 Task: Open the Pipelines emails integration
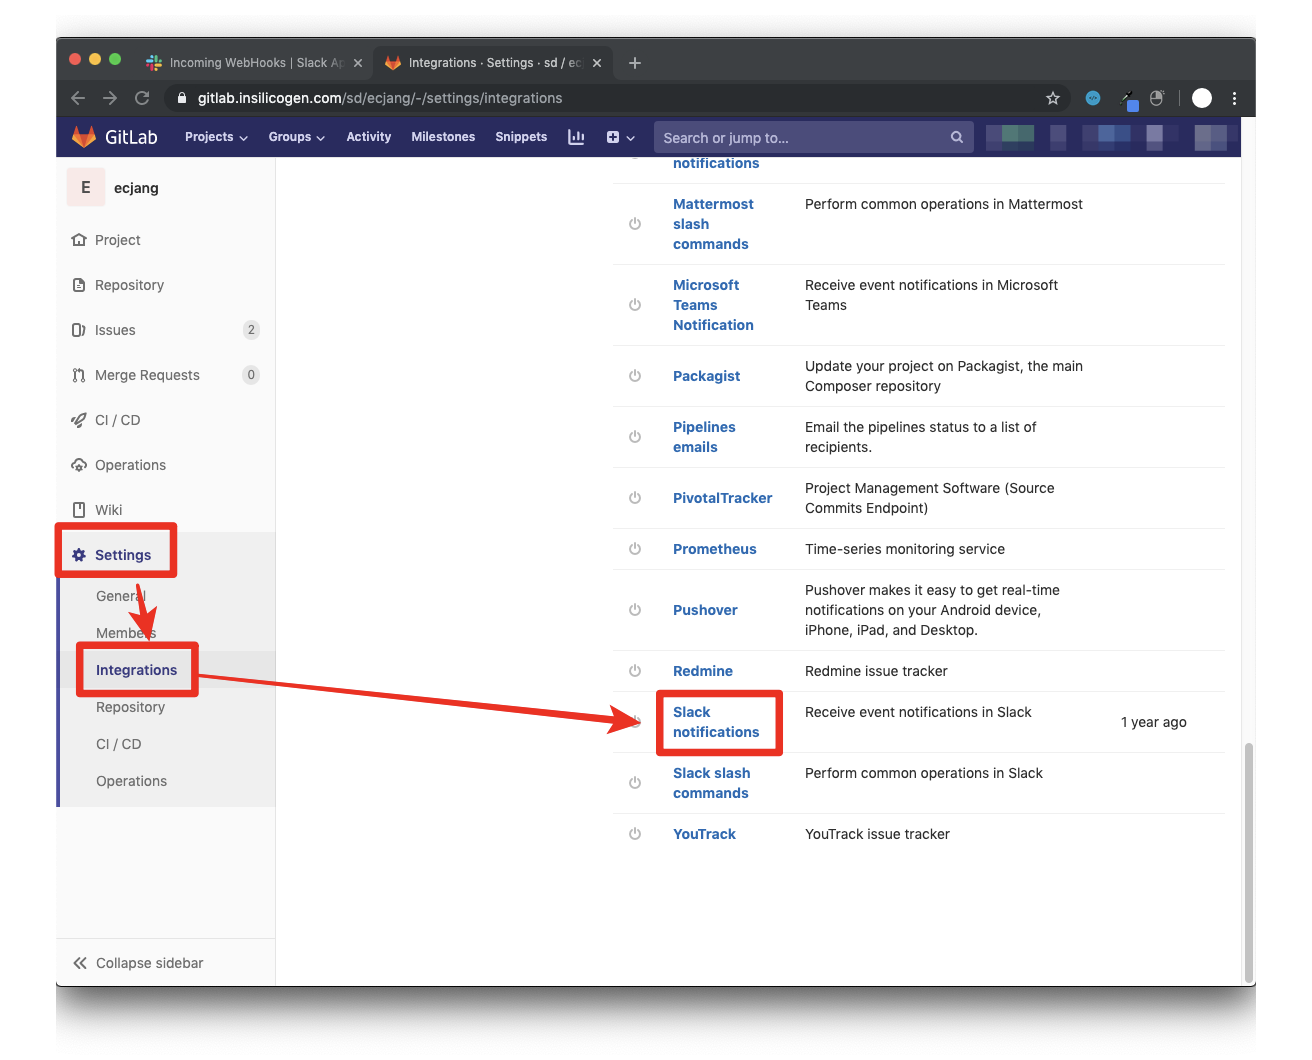pyautogui.click(x=704, y=437)
